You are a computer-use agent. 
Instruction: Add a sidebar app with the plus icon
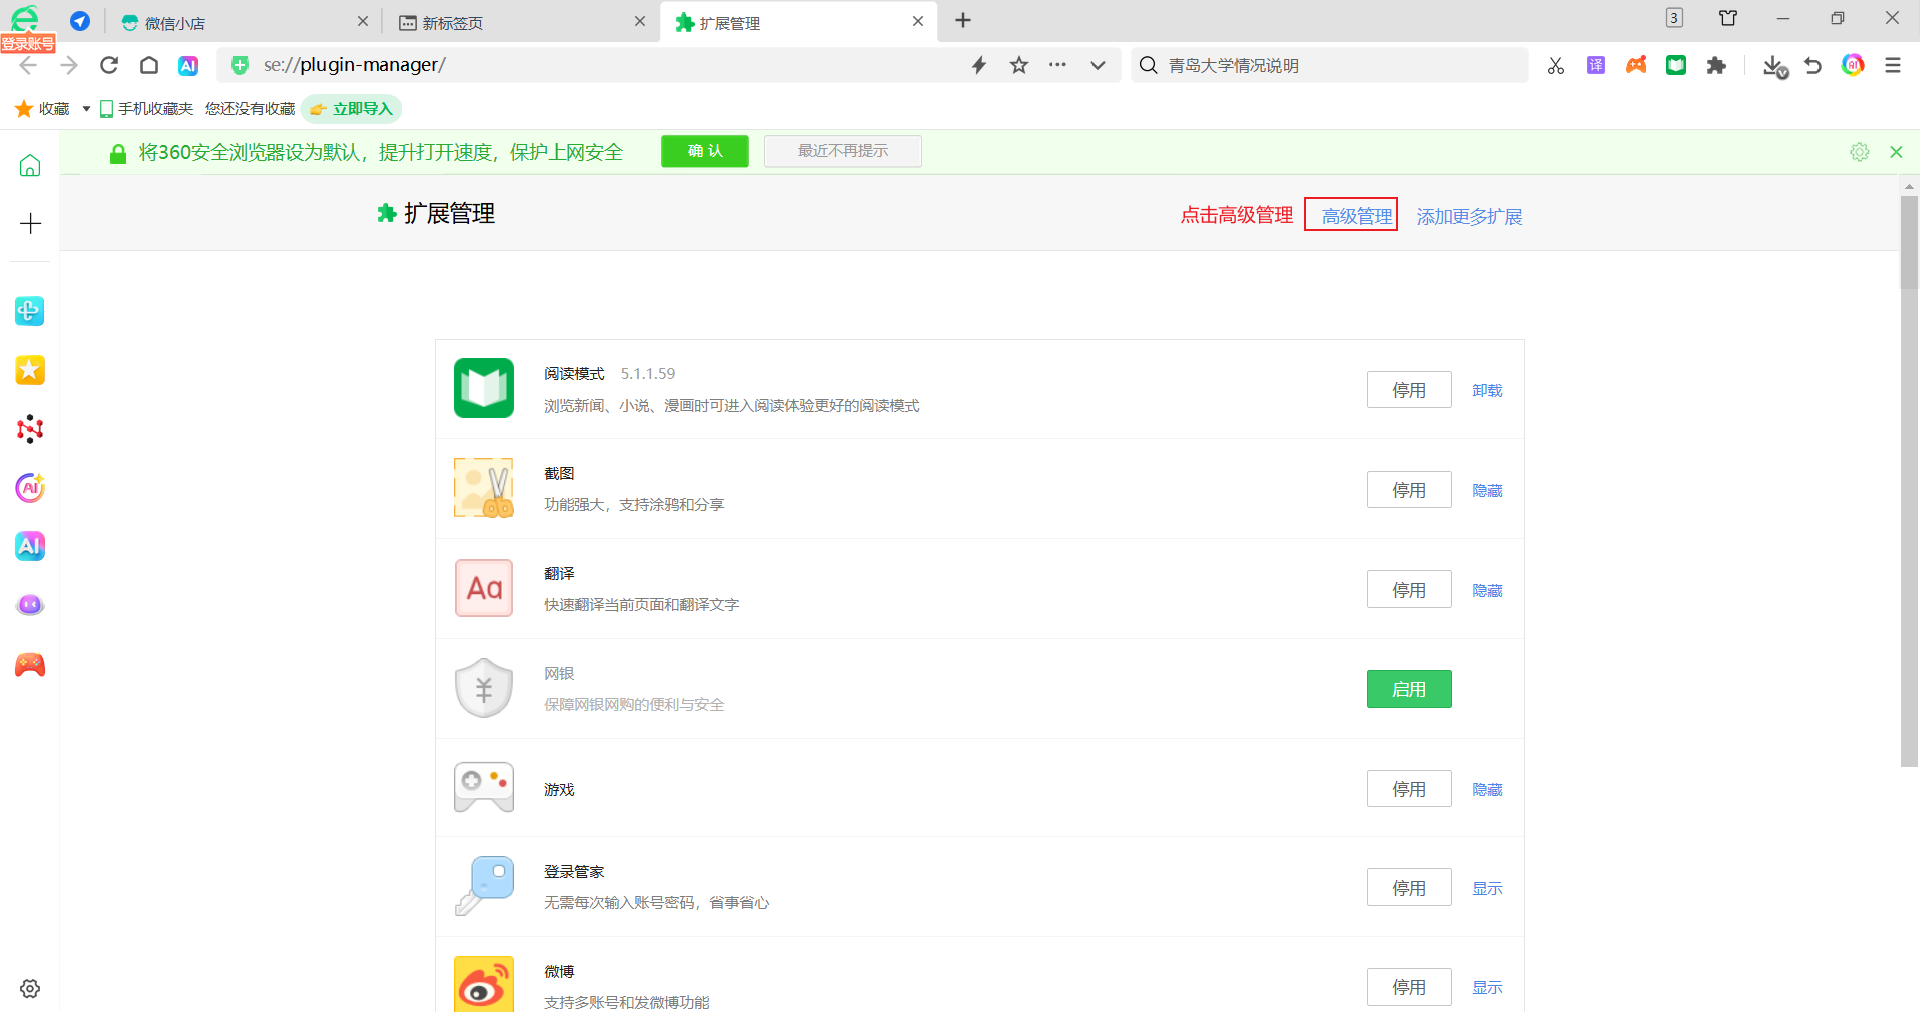(x=30, y=223)
